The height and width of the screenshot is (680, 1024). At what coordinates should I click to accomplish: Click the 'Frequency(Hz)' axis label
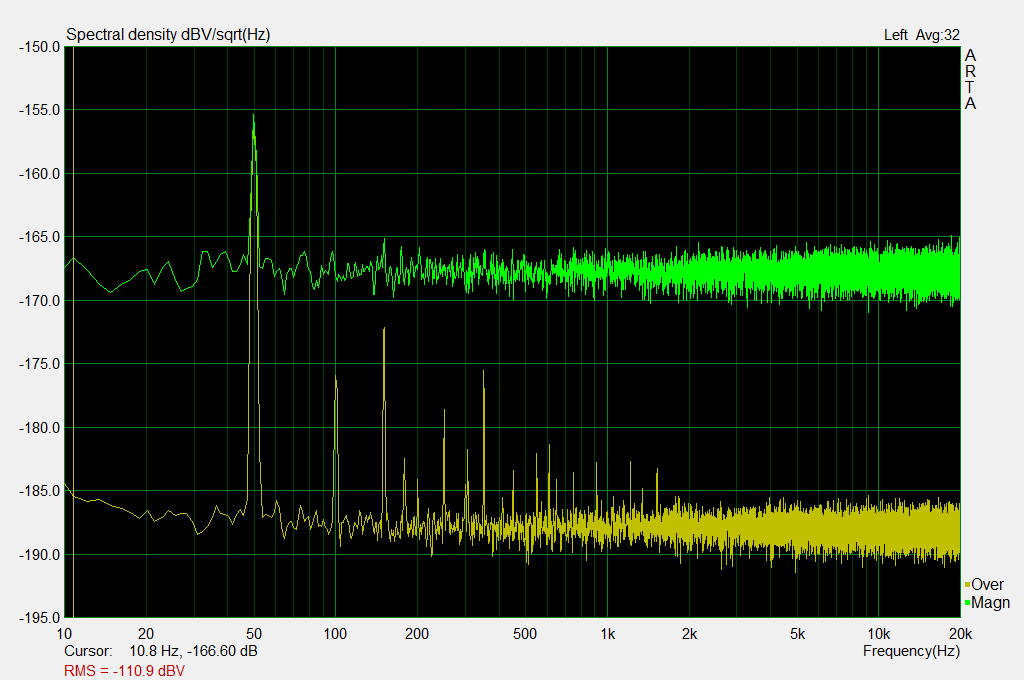click(911, 651)
